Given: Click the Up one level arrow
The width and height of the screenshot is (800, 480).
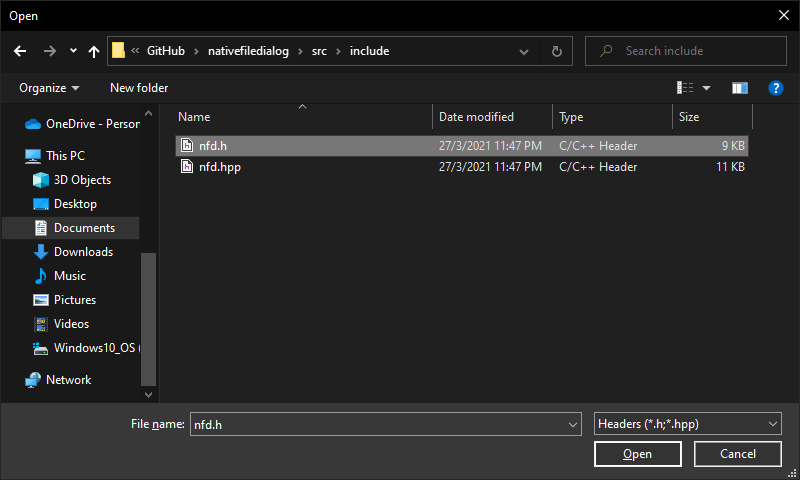Looking at the screenshot, I should click(x=94, y=51).
